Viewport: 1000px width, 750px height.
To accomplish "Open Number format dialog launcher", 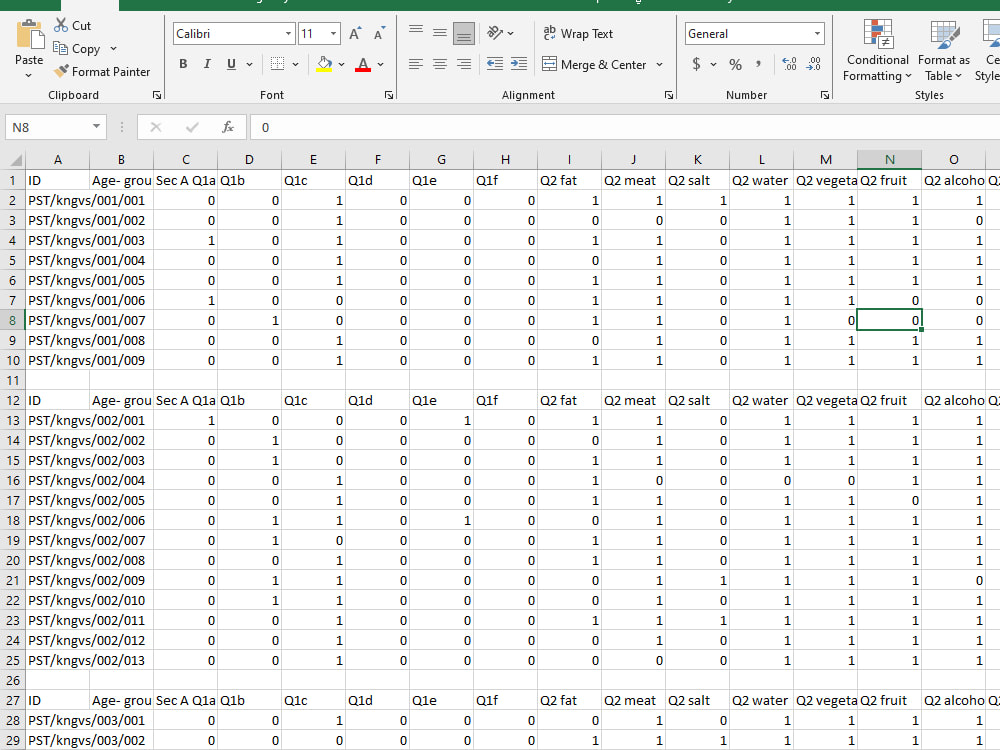I will pyautogui.click(x=825, y=95).
